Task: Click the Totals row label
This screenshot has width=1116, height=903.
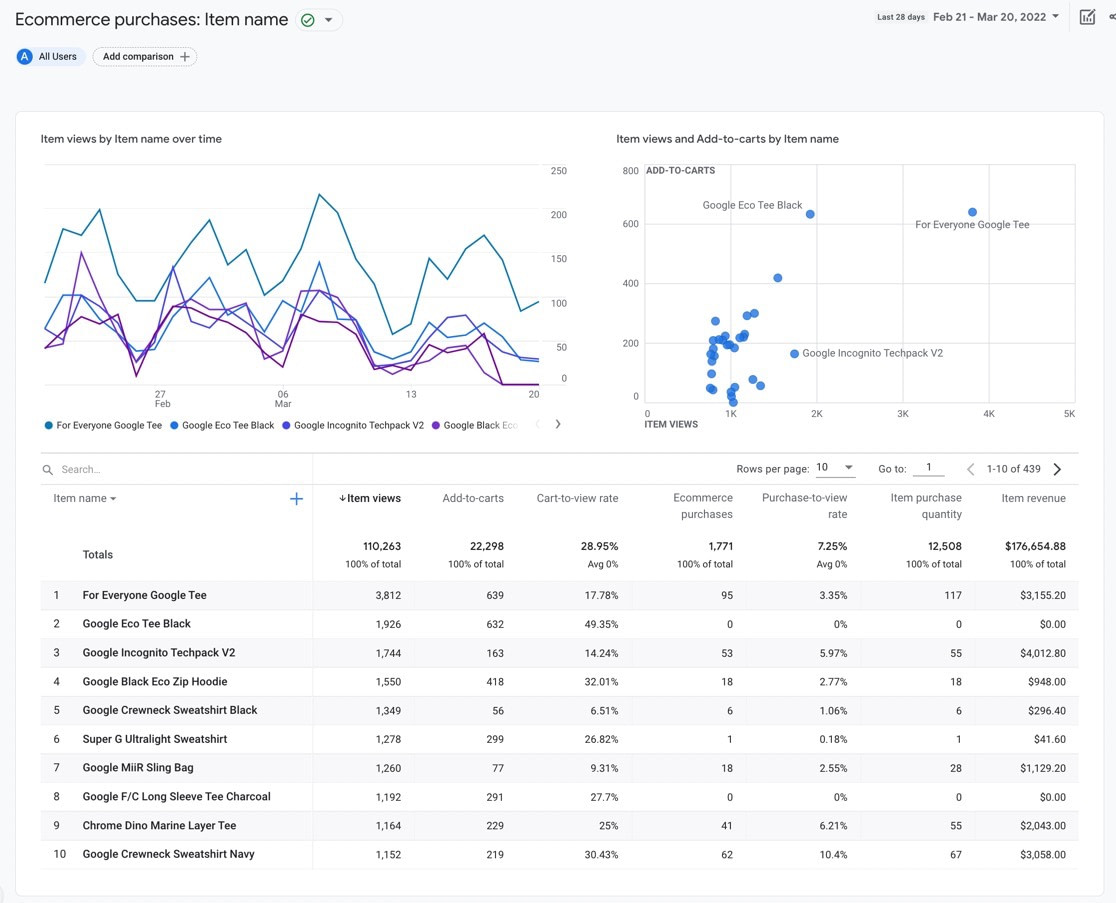Action: (x=98, y=554)
